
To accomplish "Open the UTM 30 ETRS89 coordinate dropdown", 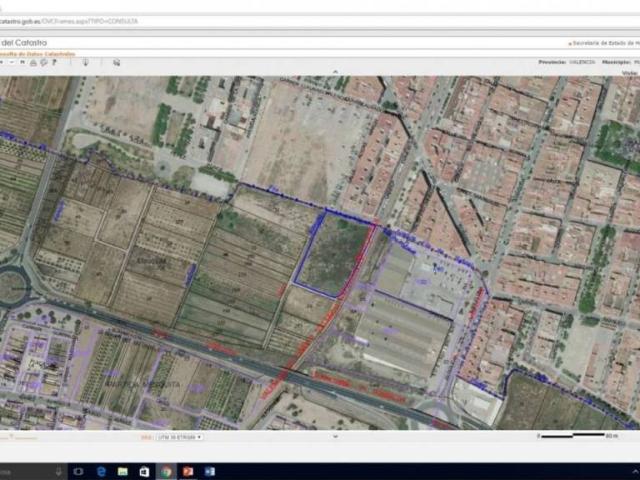I will coord(179,437).
